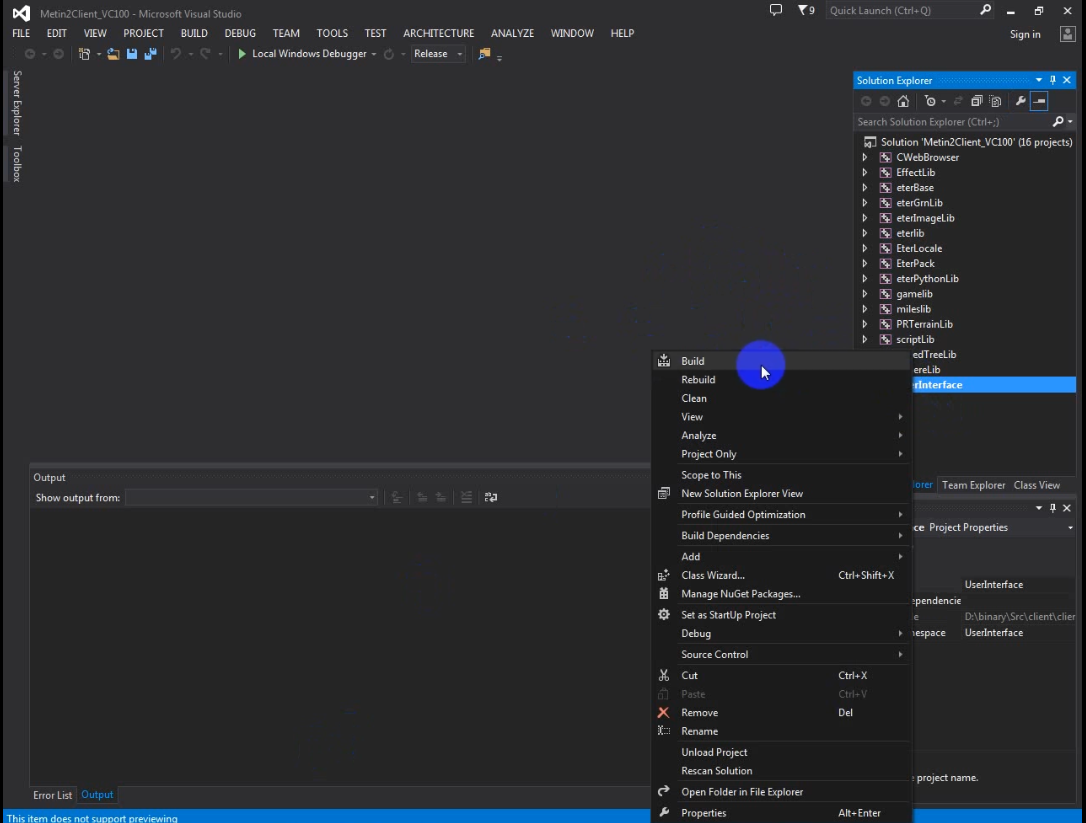Image resolution: width=1086 pixels, height=823 pixels.
Task: Choose Manage NuGet Packages entry
Action: [x=781, y=594]
